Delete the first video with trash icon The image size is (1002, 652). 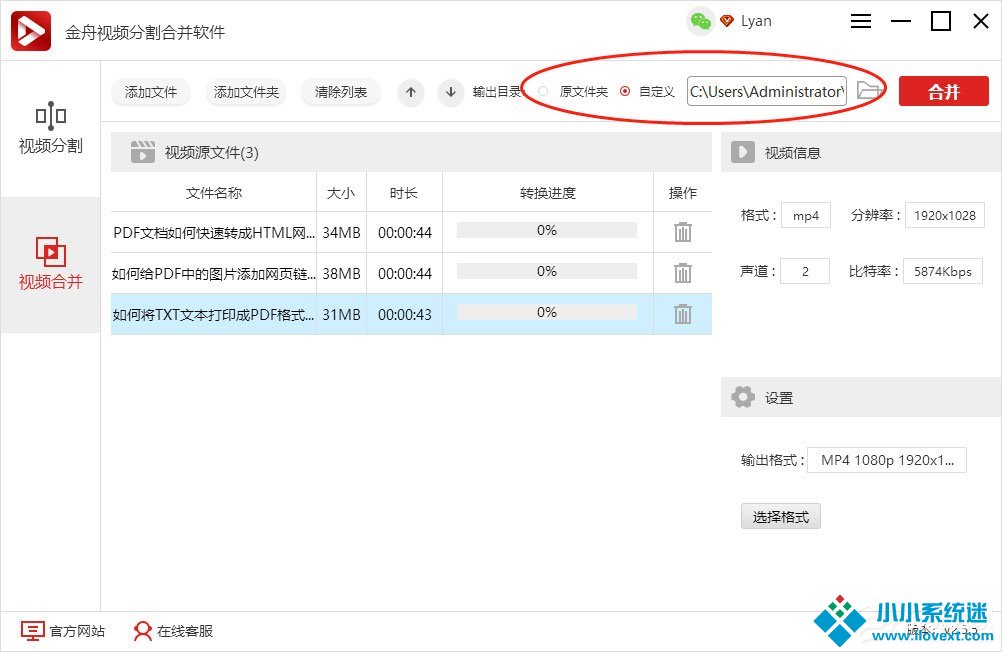click(683, 232)
